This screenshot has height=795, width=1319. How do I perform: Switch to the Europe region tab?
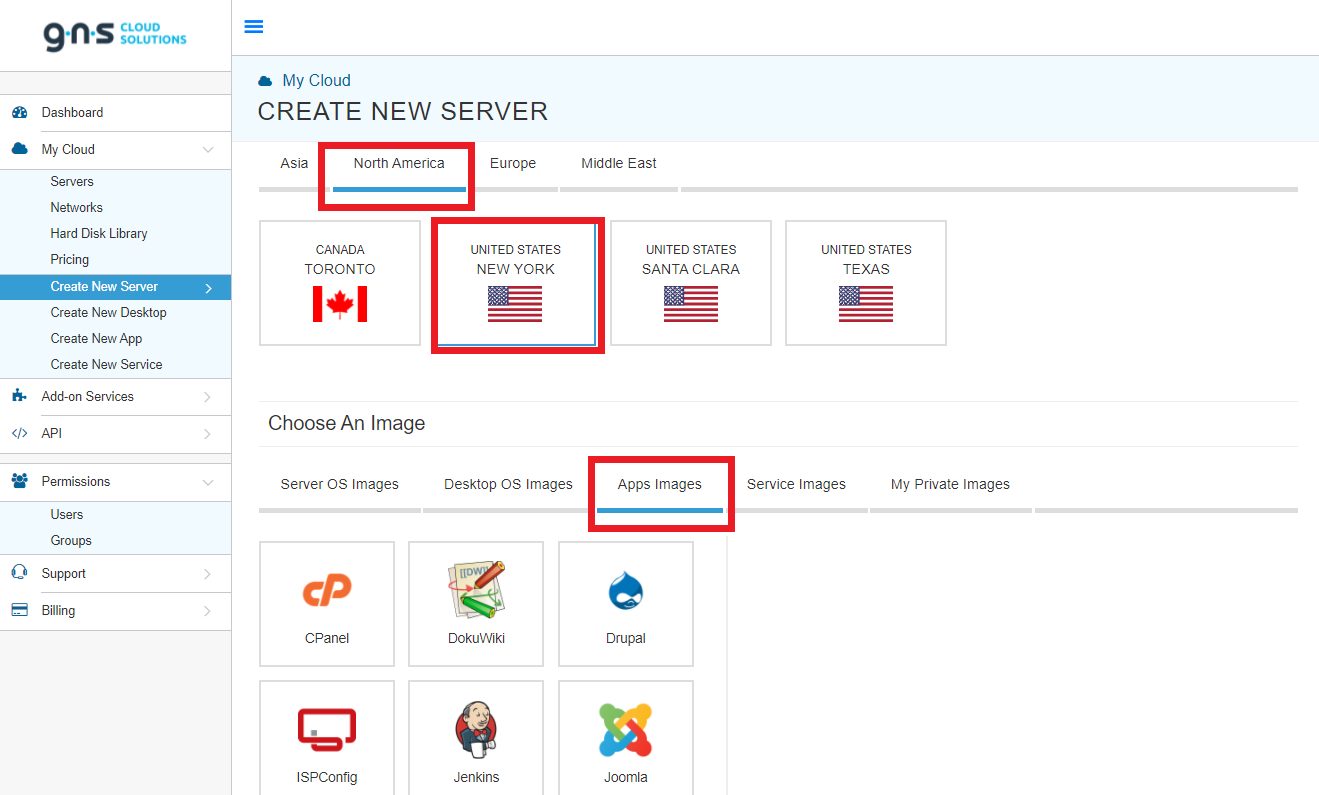point(513,163)
